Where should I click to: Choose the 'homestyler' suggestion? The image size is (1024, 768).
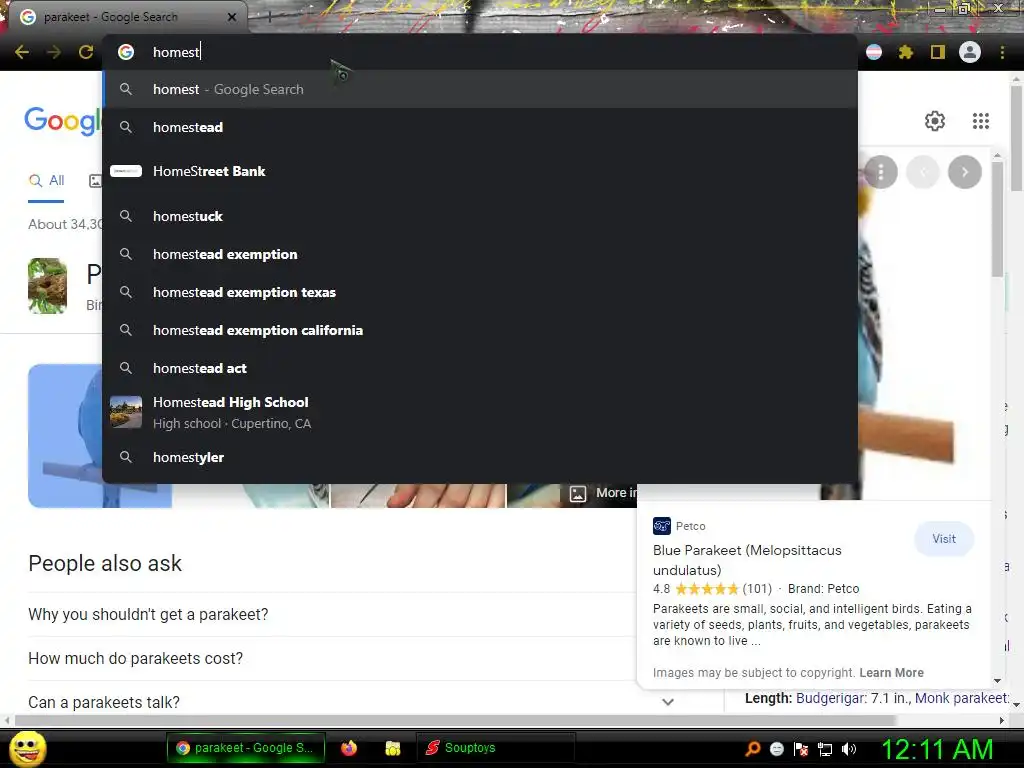480,457
